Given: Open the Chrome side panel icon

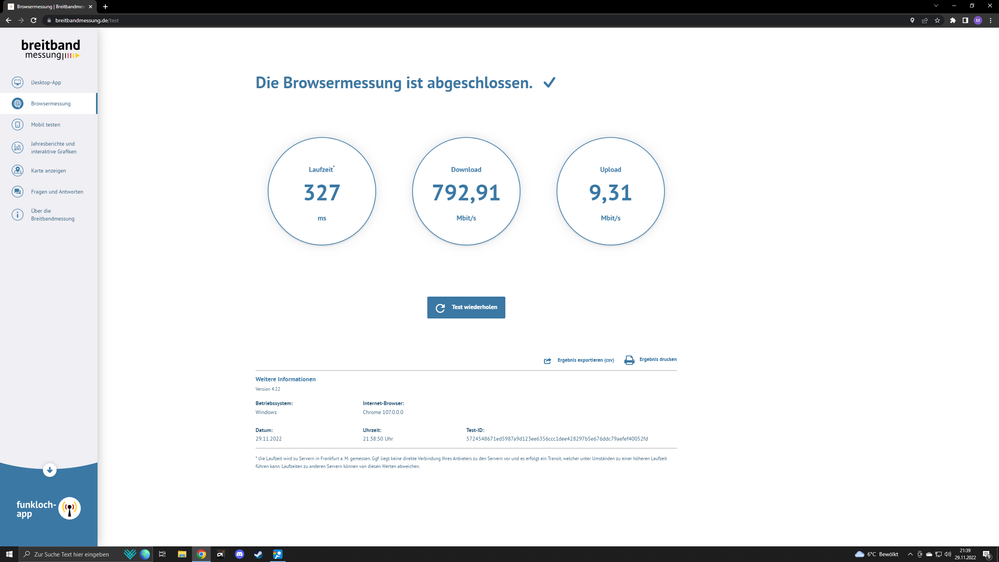Looking at the screenshot, I should [965, 20].
